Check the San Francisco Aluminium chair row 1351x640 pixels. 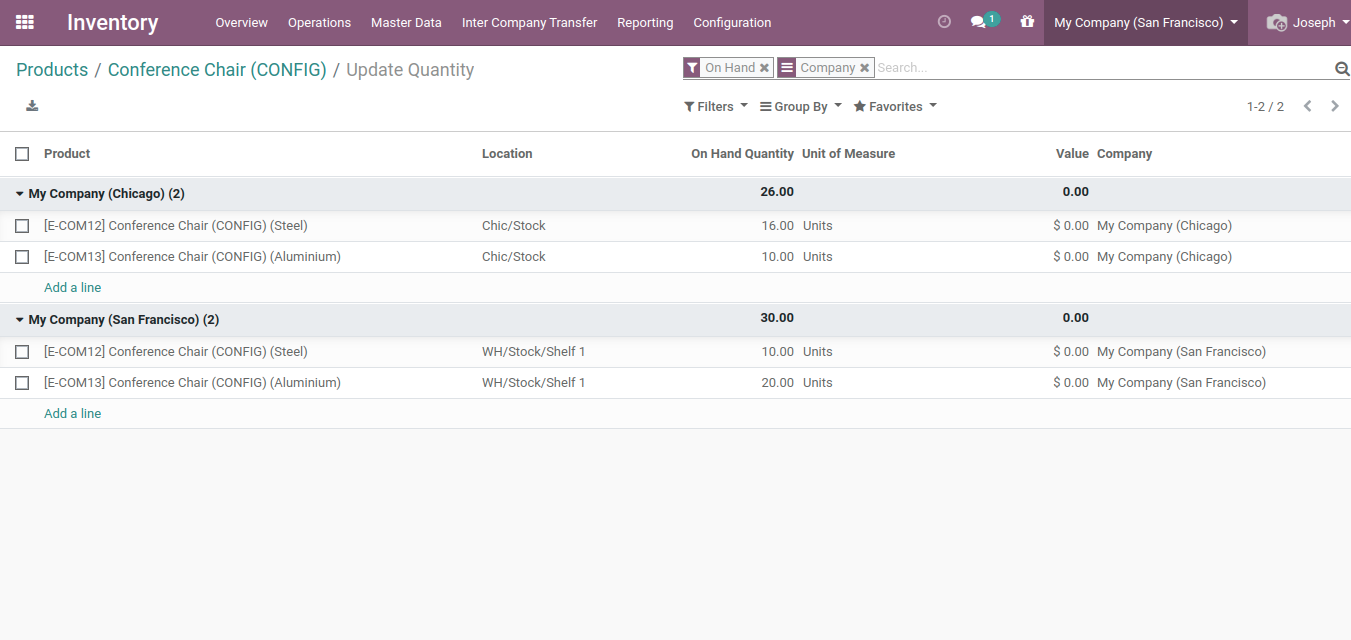point(22,383)
